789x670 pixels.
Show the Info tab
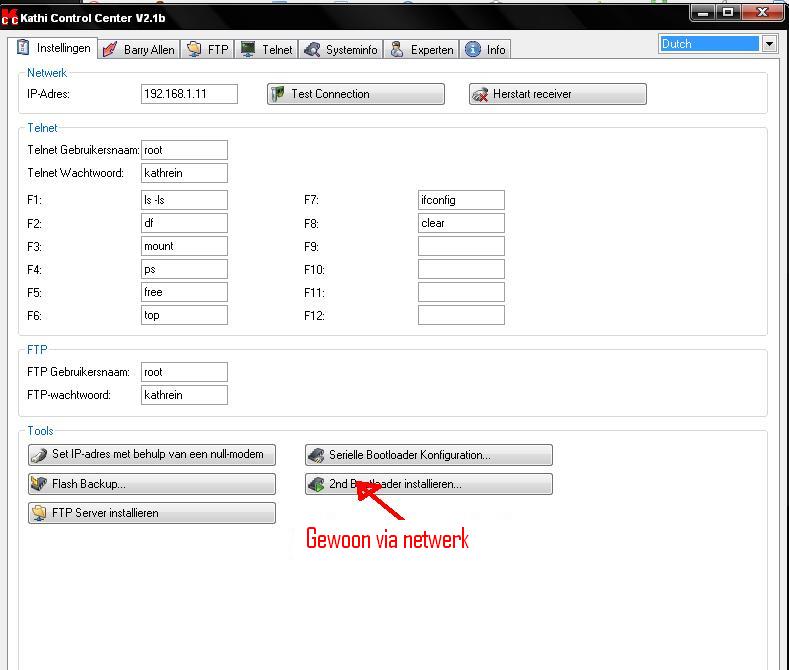(485, 49)
